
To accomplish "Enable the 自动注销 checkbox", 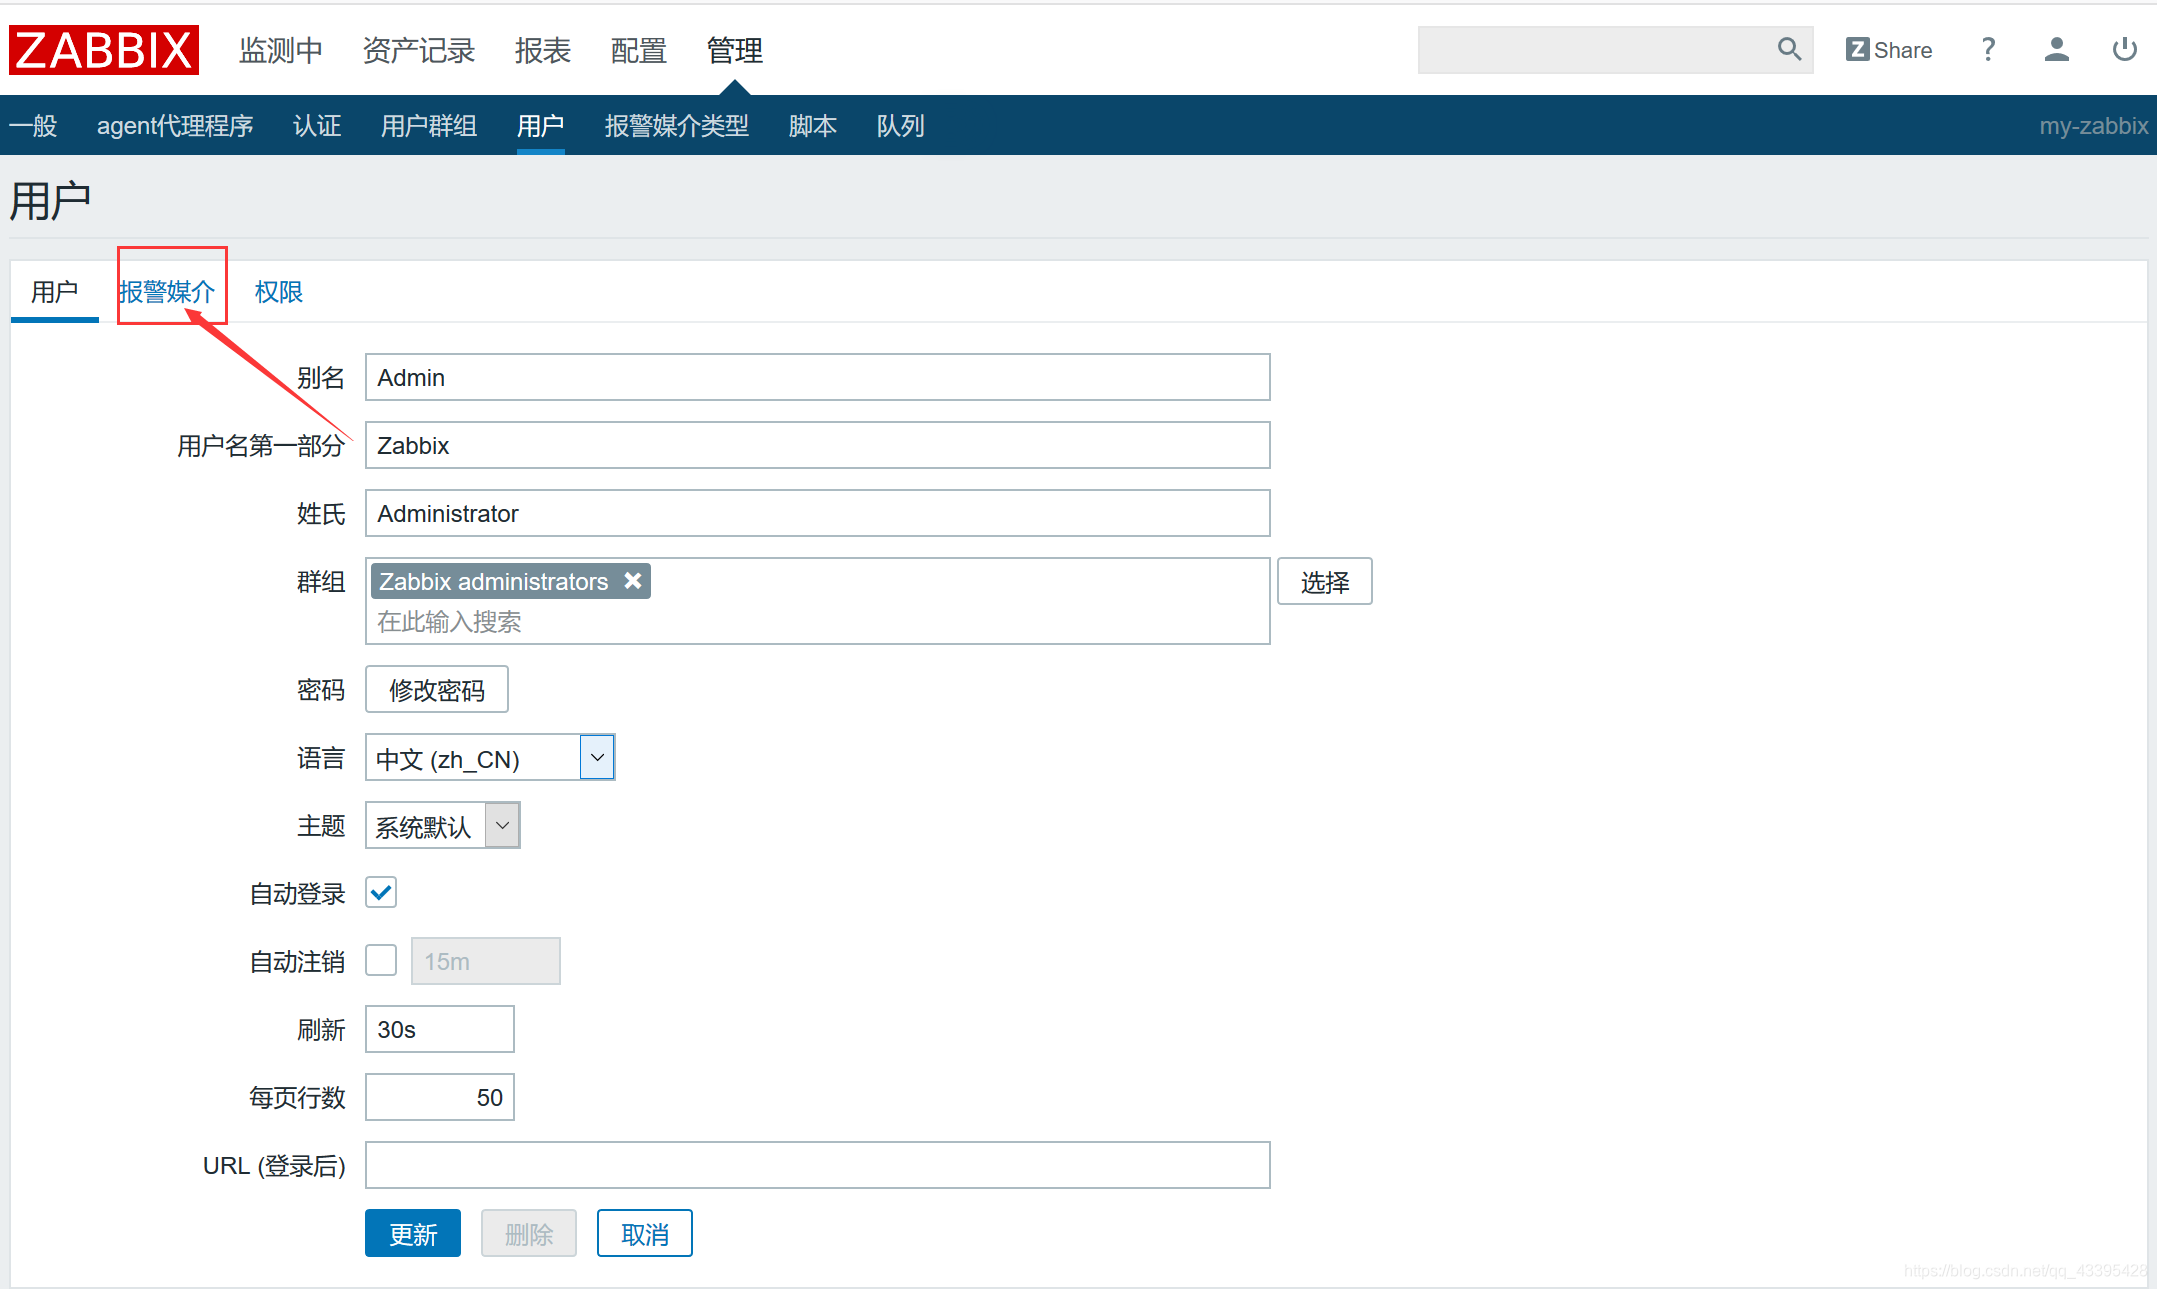I will coord(381,960).
